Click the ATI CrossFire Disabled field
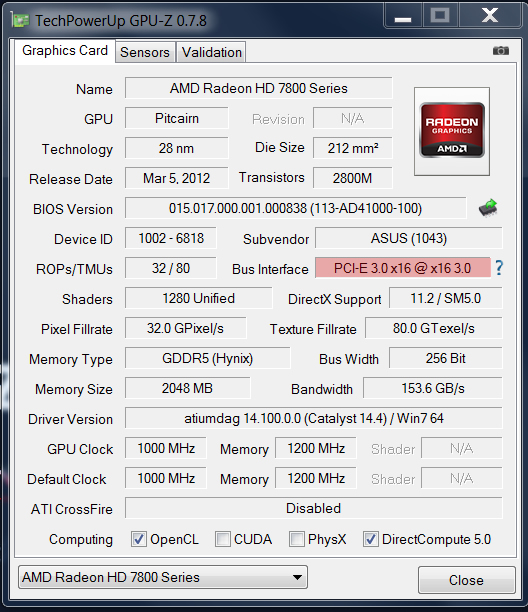 pos(314,508)
